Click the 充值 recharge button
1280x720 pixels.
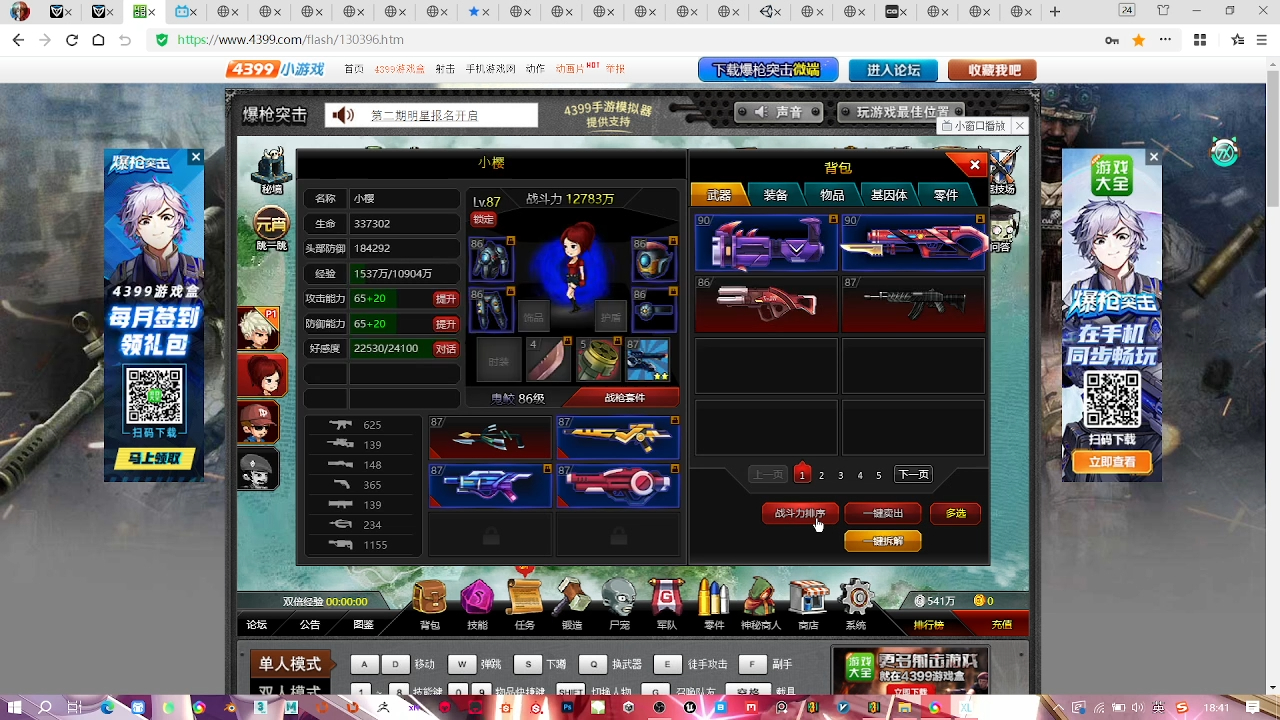(1001, 625)
